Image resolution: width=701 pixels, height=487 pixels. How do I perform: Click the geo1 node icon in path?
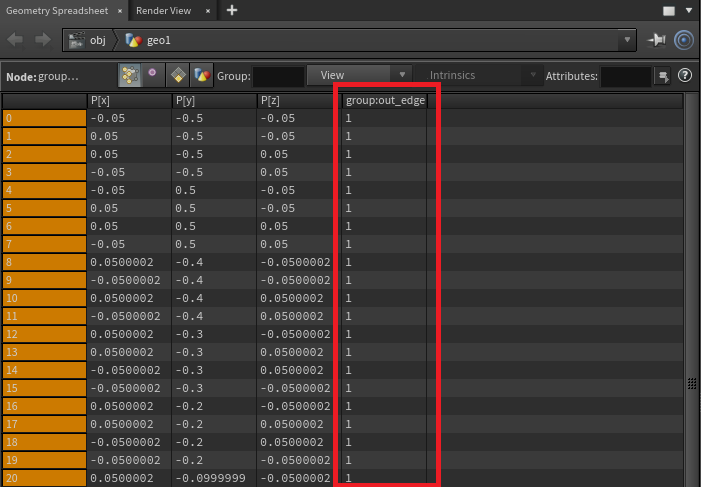pos(133,40)
